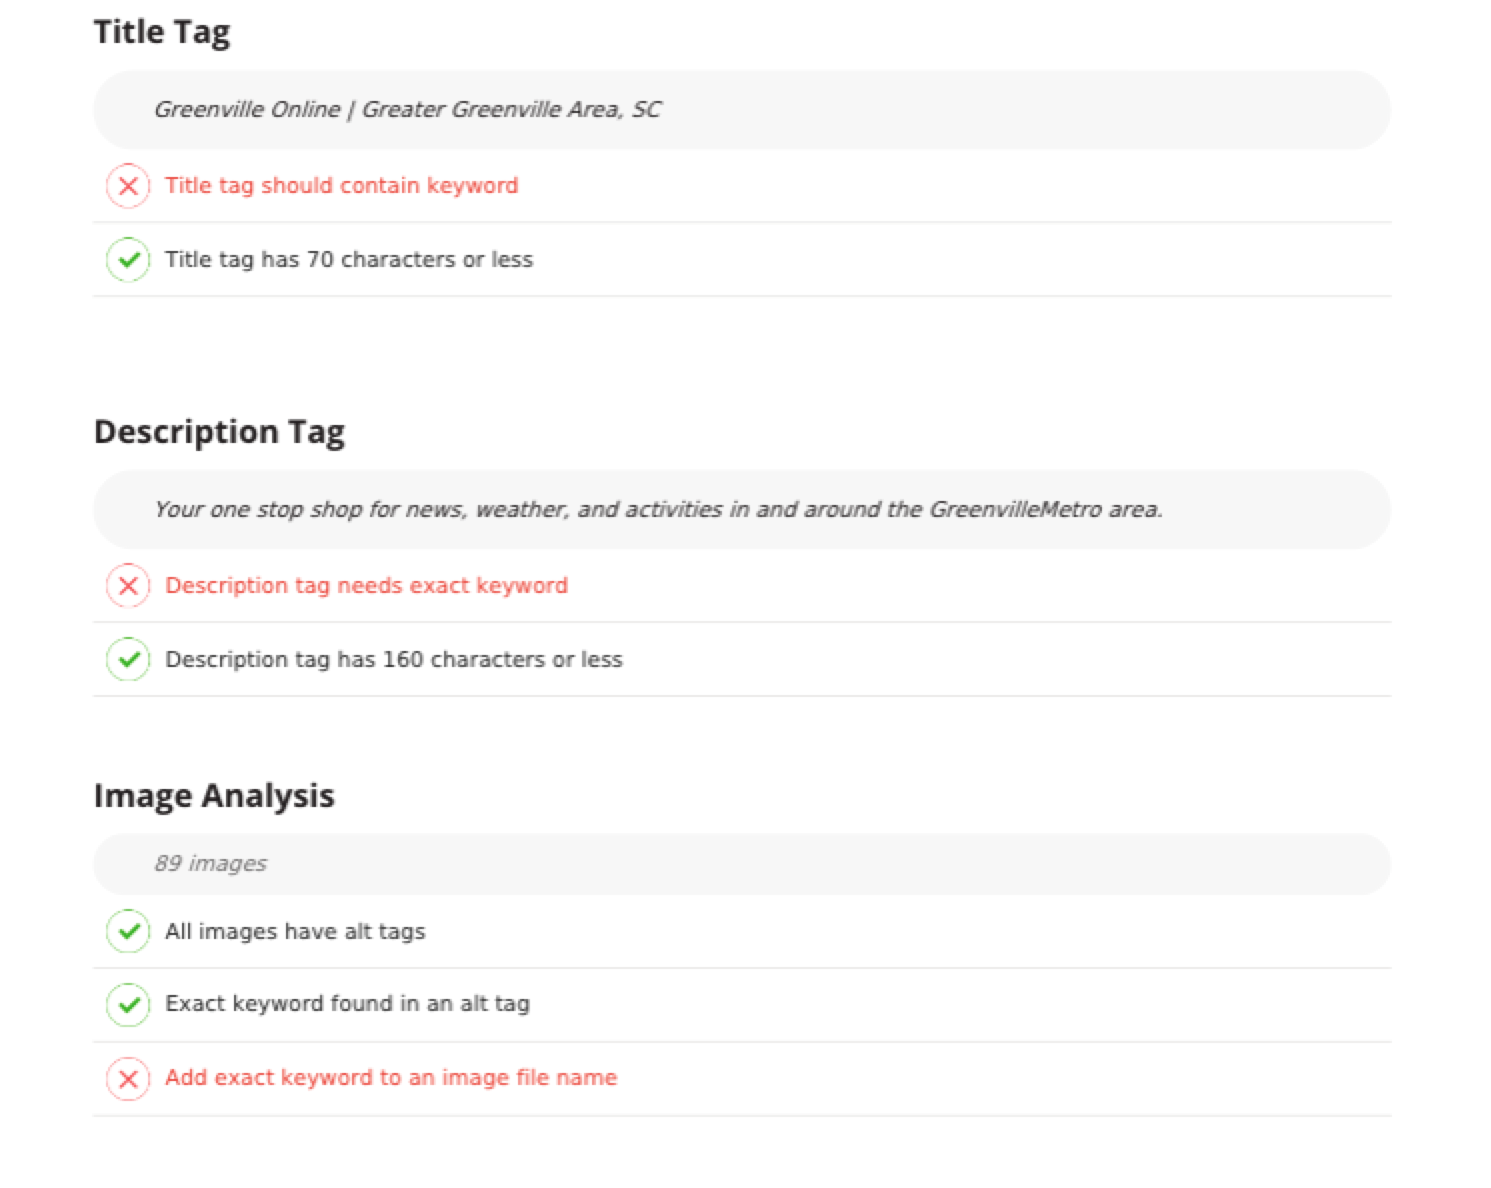1491x1188 pixels.
Task: Click green check beside exact keyword alt tag
Action: tap(128, 1005)
